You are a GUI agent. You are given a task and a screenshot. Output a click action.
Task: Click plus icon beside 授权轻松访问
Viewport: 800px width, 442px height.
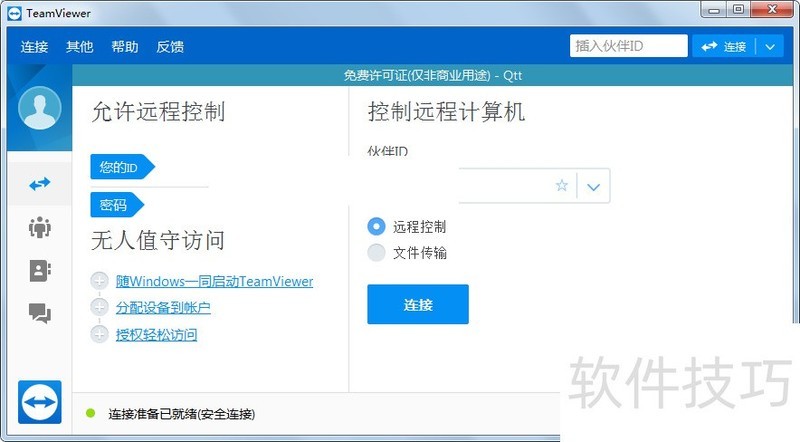coord(99,334)
